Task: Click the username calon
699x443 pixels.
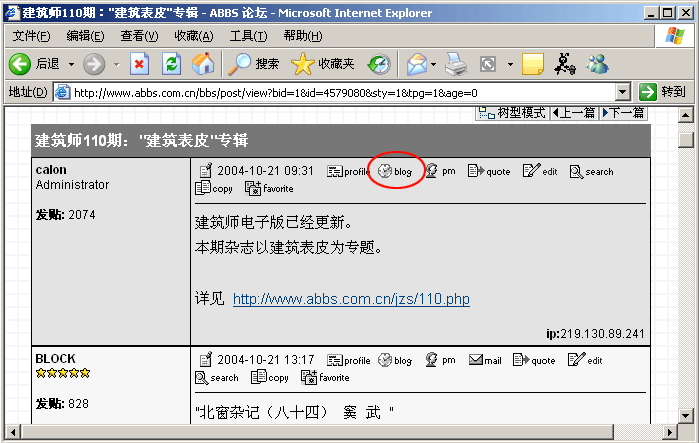Action: pyautogui.click(x=51, y=170)
